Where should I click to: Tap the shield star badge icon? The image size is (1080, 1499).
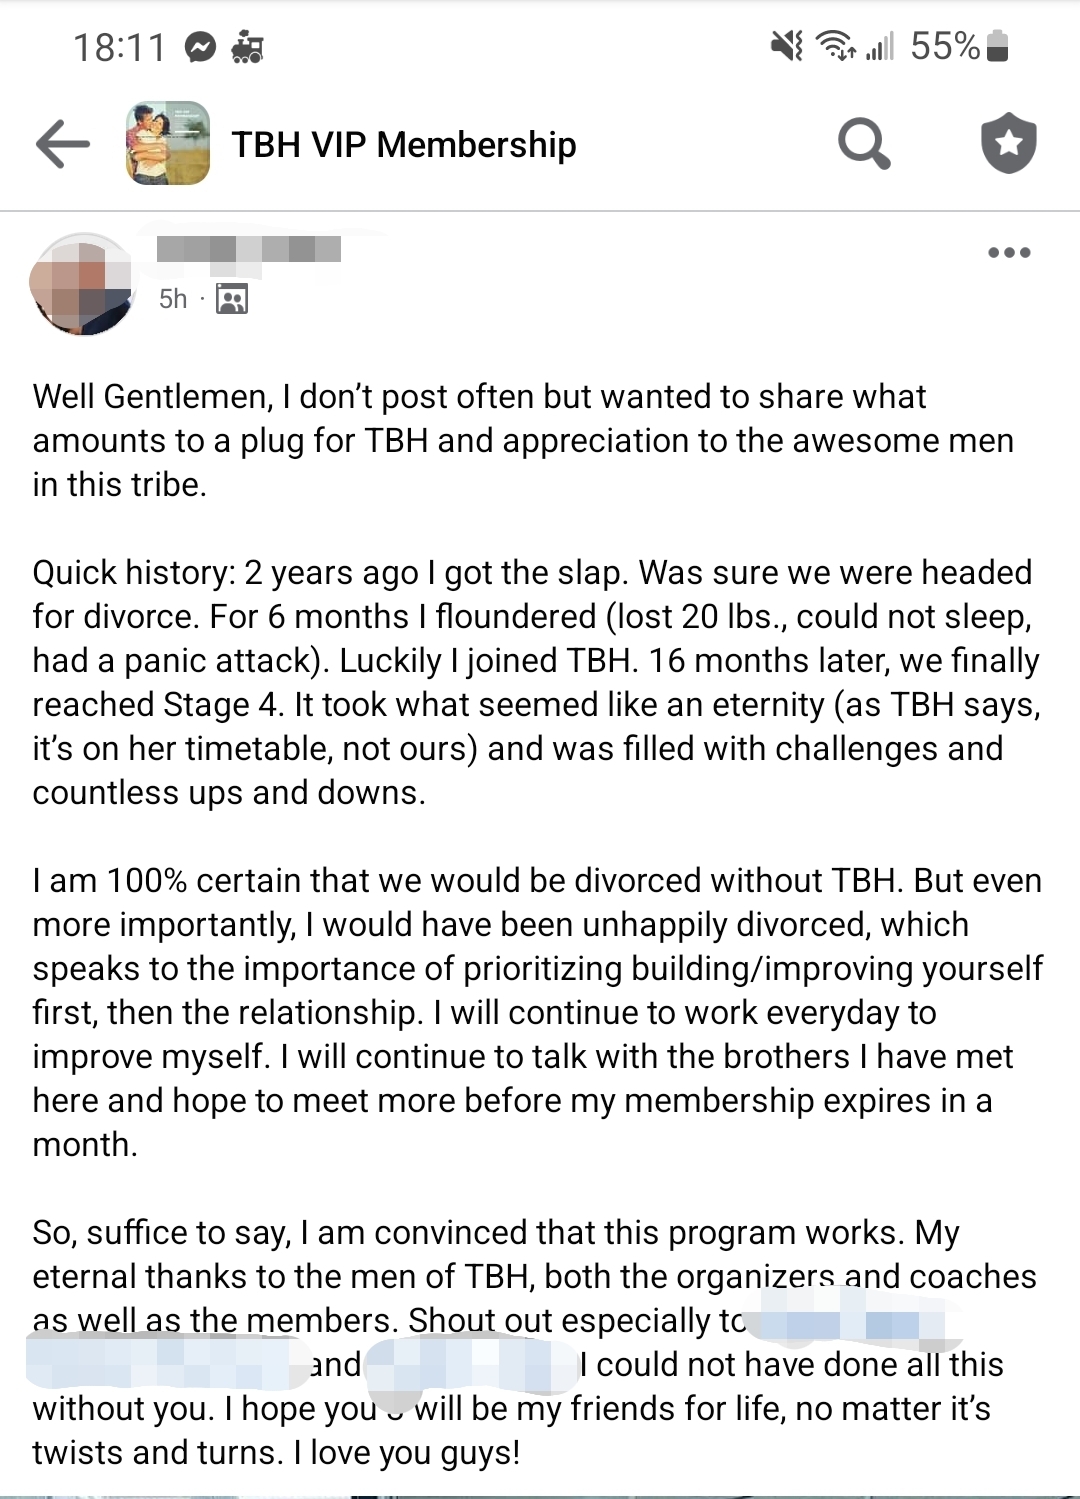pyautogui.click(x=1008, y=143)
